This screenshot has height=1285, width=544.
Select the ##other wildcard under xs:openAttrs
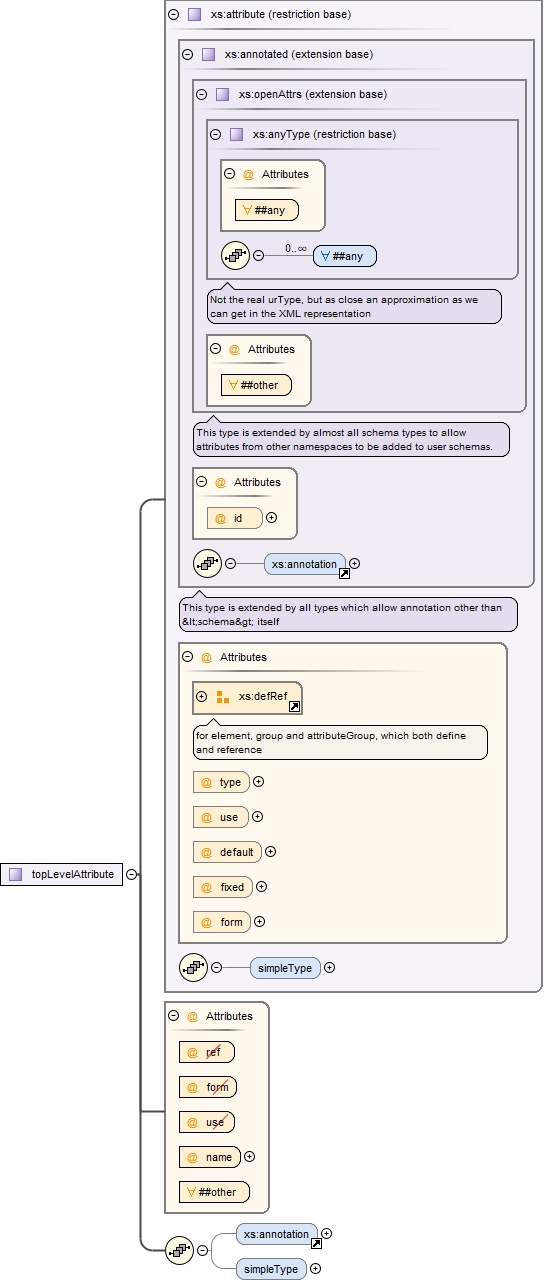click(256, 385)
